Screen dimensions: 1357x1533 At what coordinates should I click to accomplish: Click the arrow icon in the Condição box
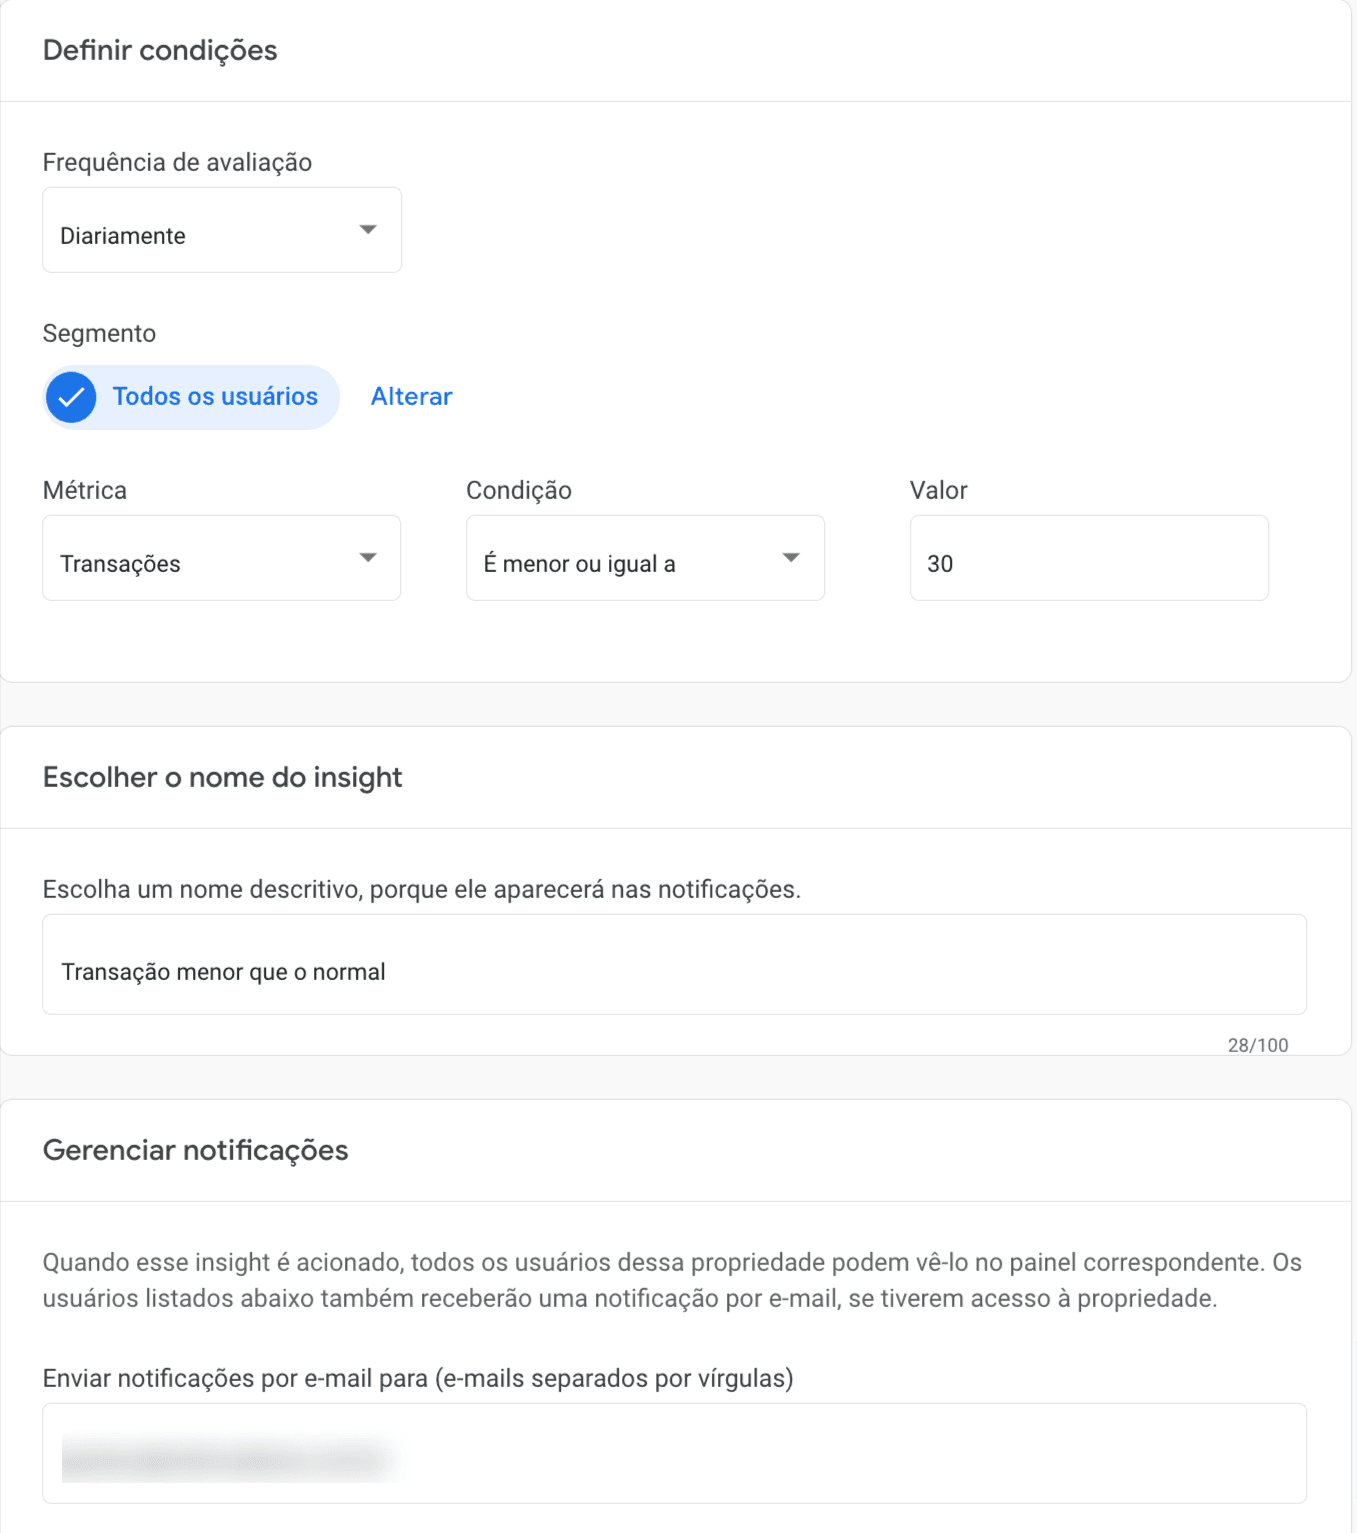tap(791, 558)
